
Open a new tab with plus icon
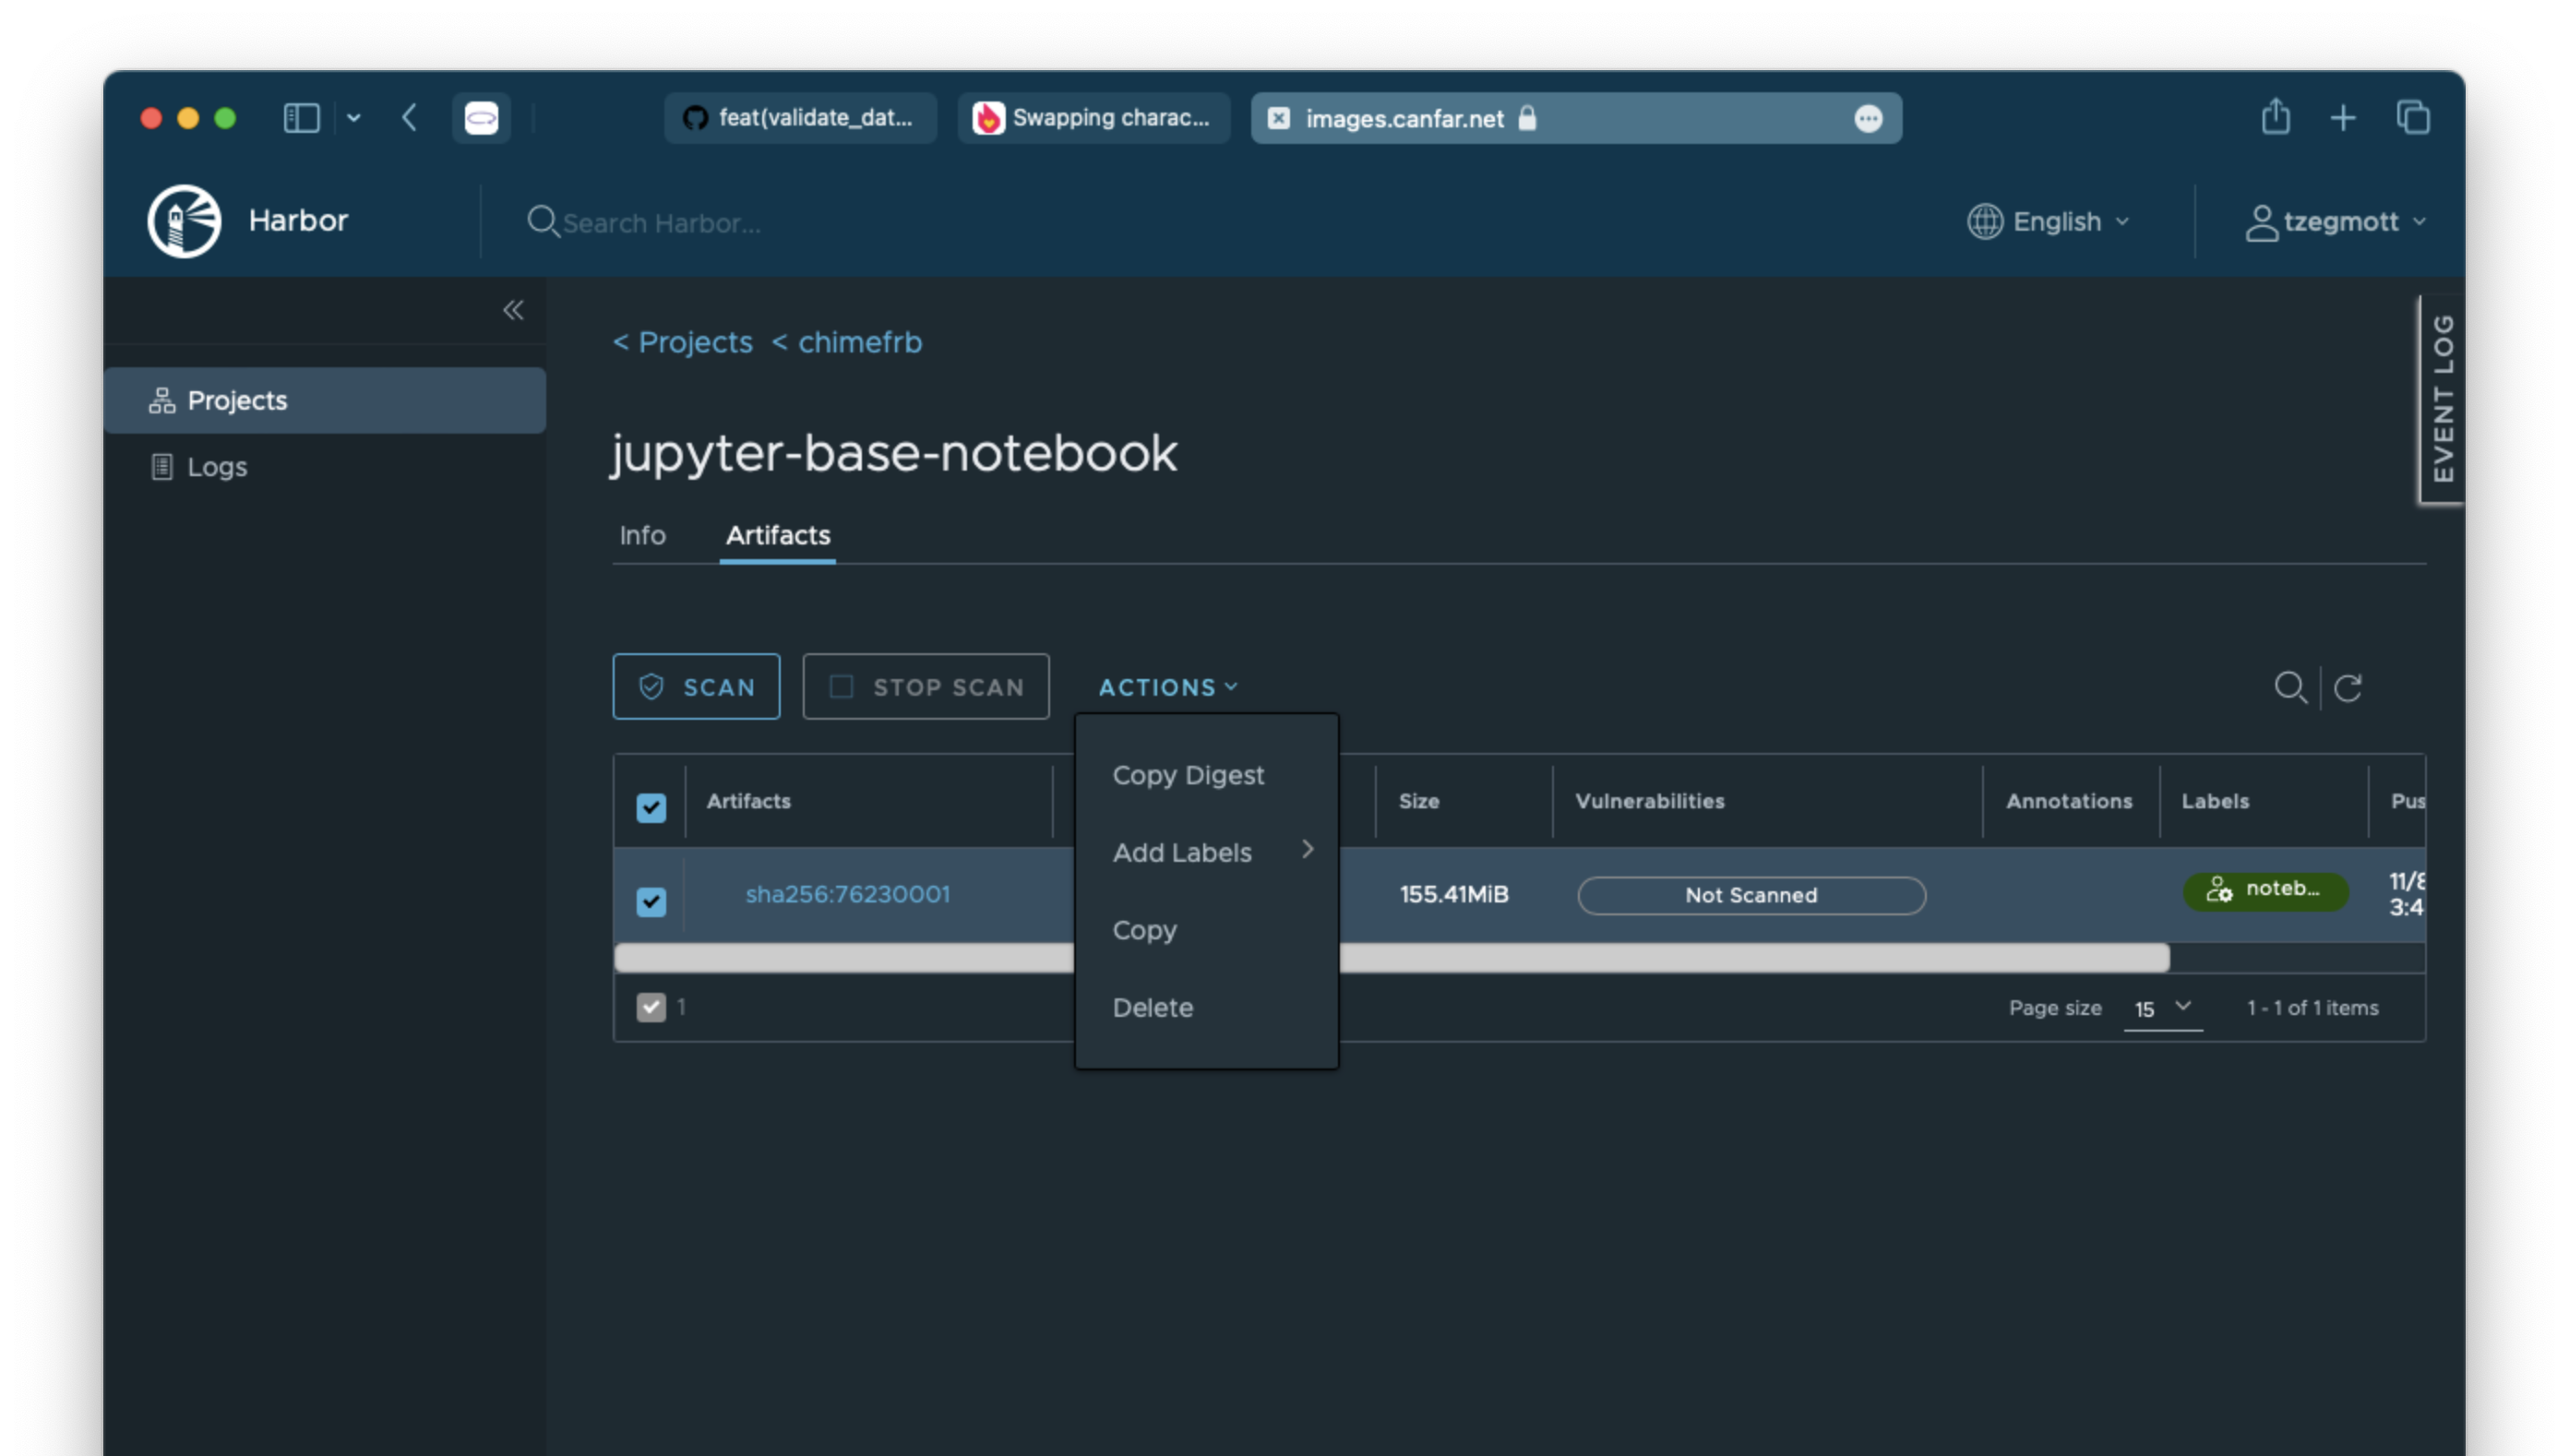pyautogui.click(x=2342, y=118)
